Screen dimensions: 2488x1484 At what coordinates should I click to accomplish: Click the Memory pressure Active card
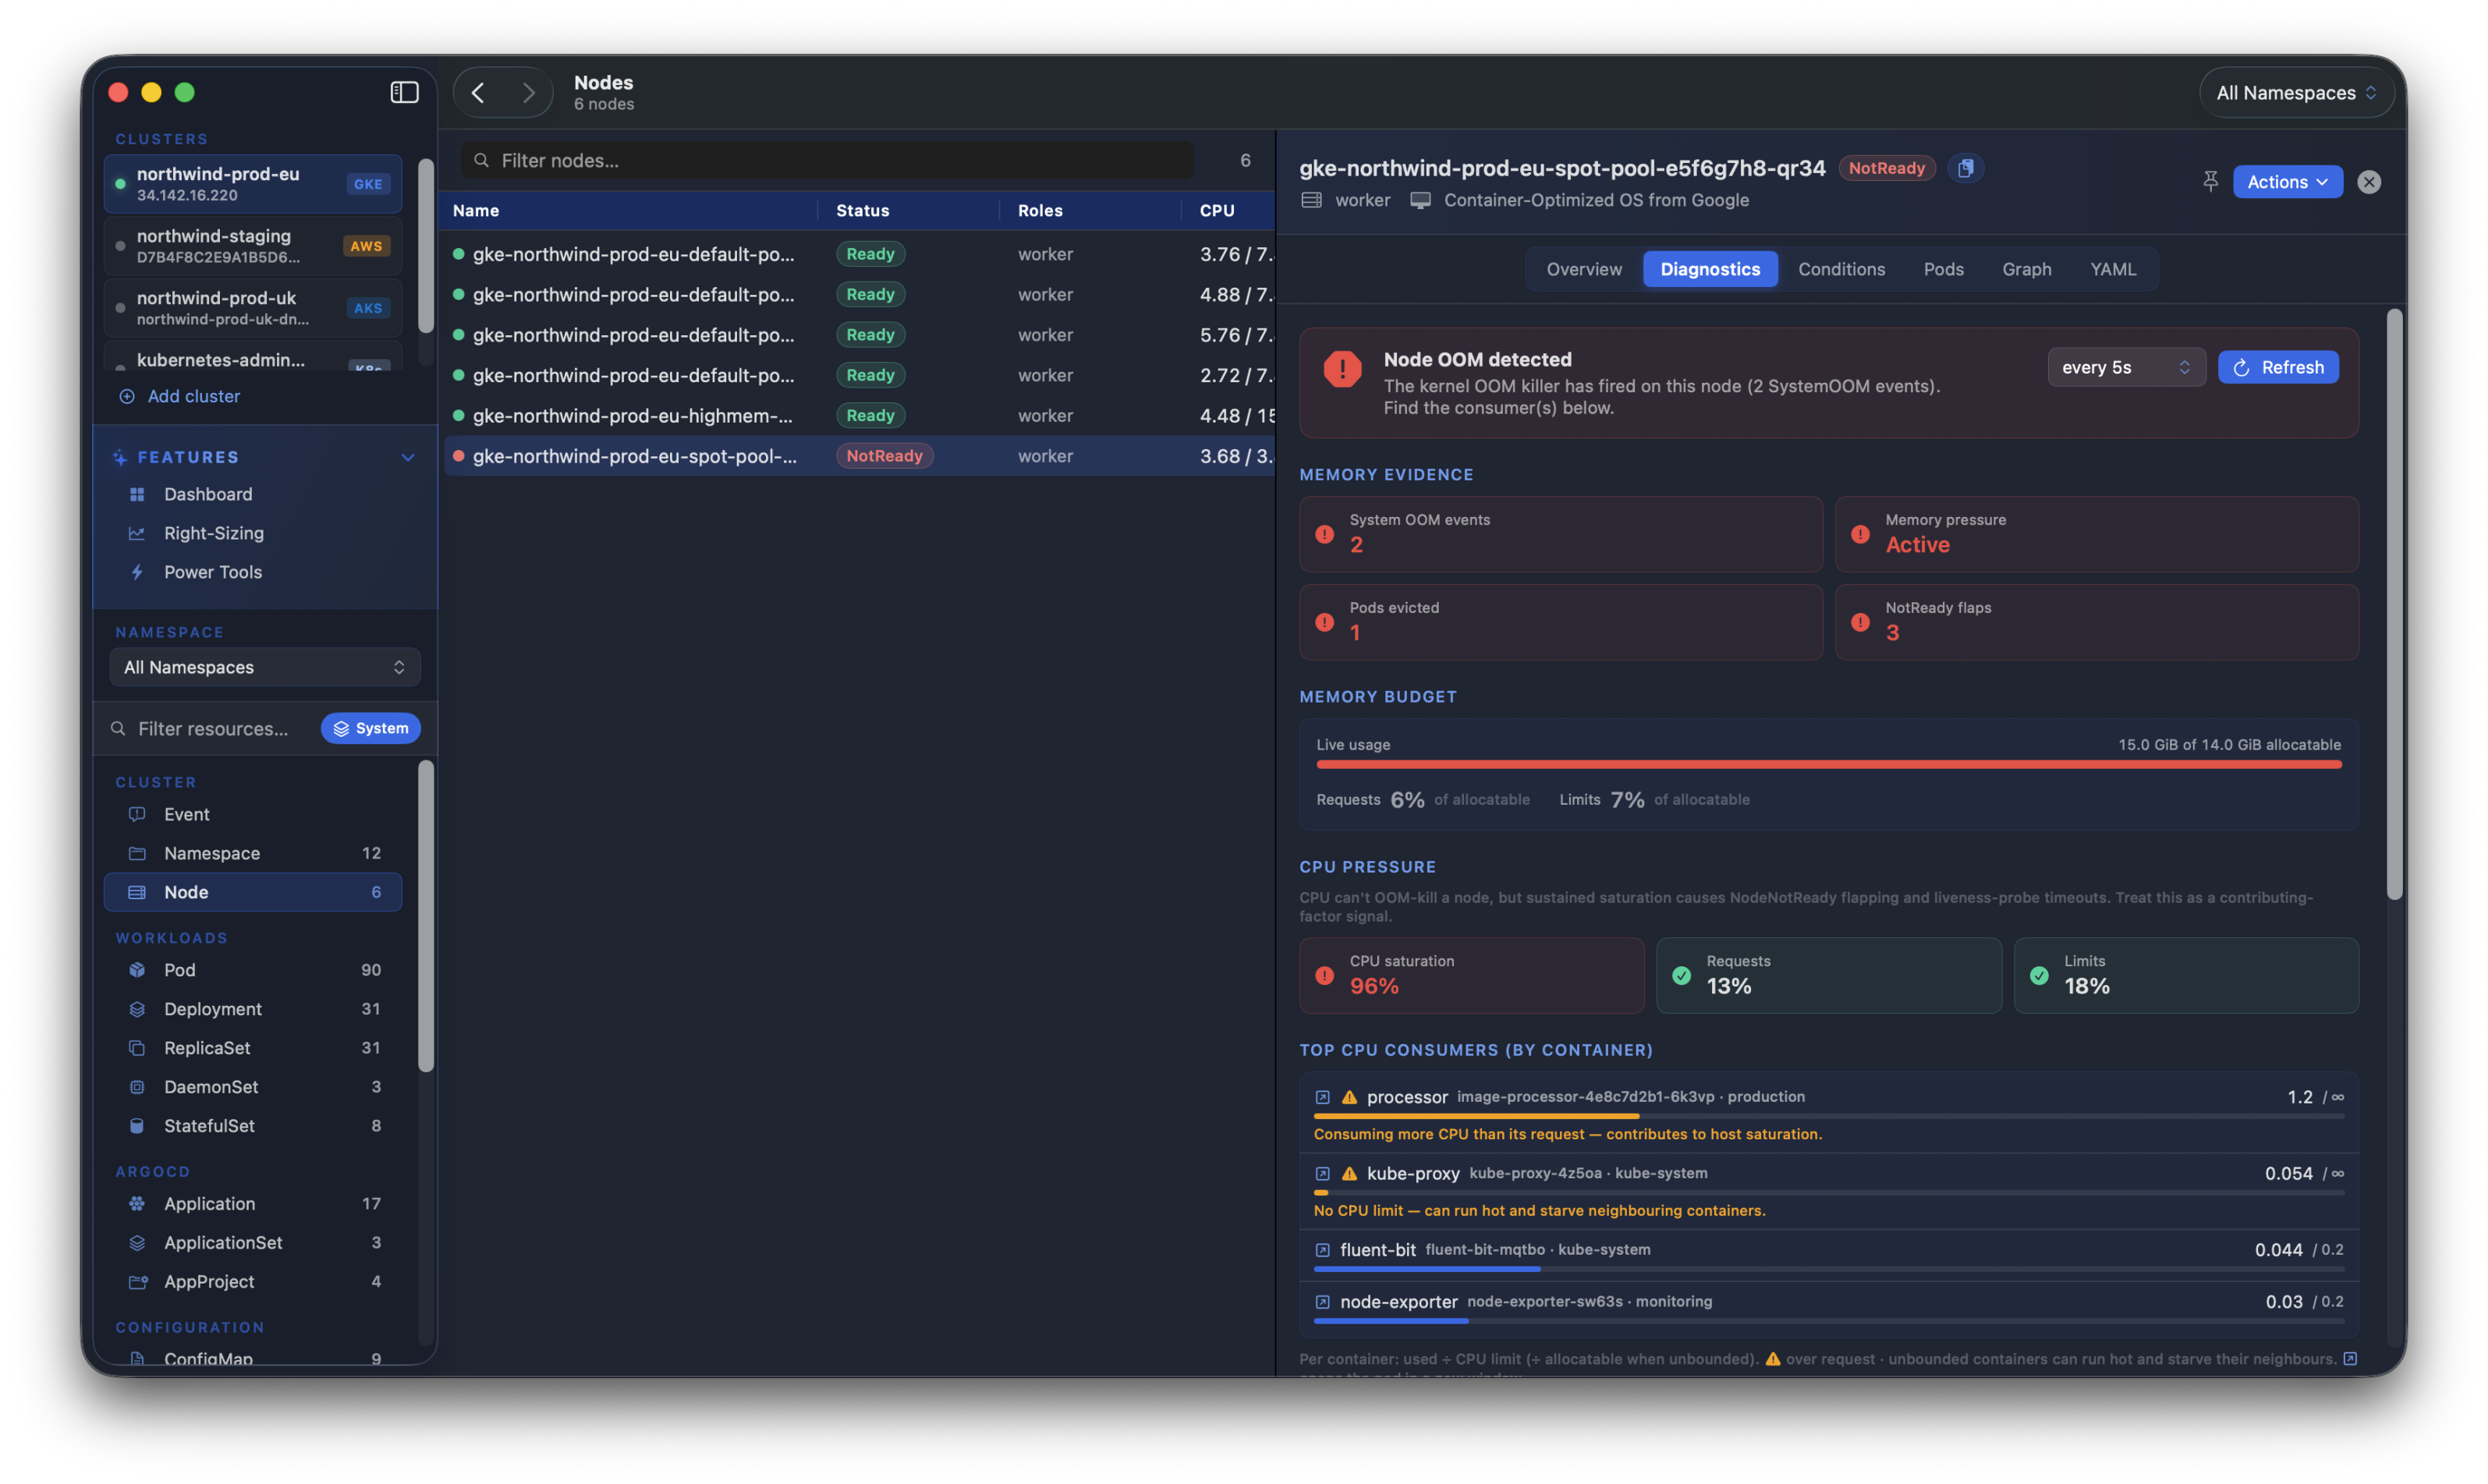pos(2096,534)
